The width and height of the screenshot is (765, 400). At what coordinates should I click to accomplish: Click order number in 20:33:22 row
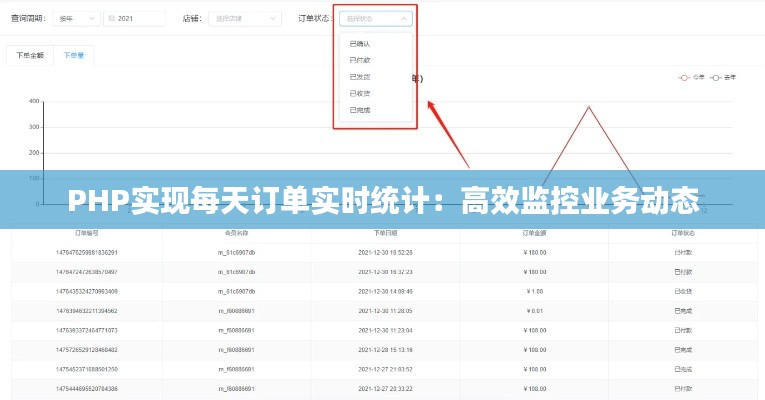87,389
